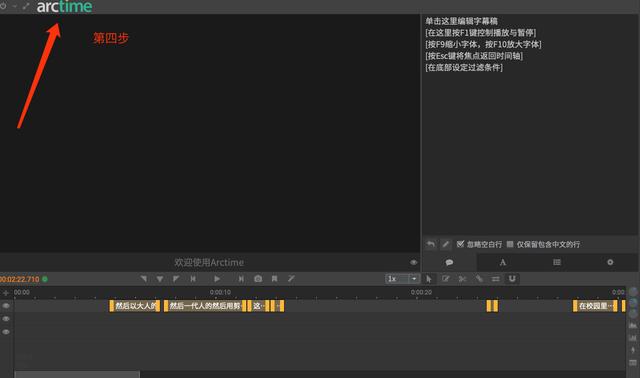The width and height of the screenshot is (640, 378).
Task: Select the subtitle block 然后一代人的然后用剪
Action: click(205, 306)
